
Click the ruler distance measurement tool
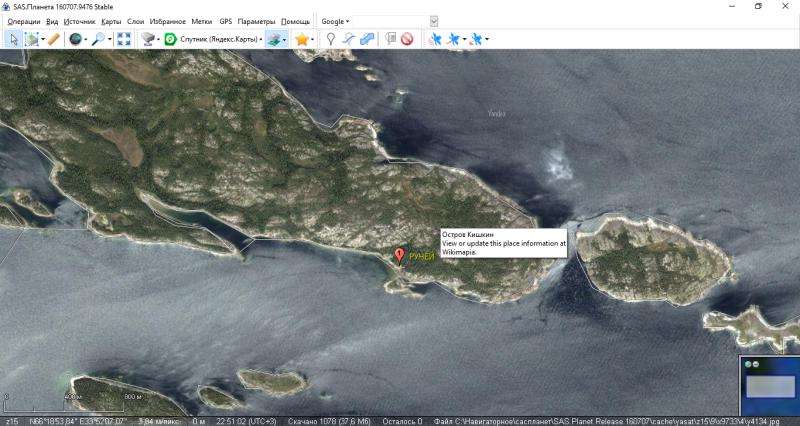55,39
